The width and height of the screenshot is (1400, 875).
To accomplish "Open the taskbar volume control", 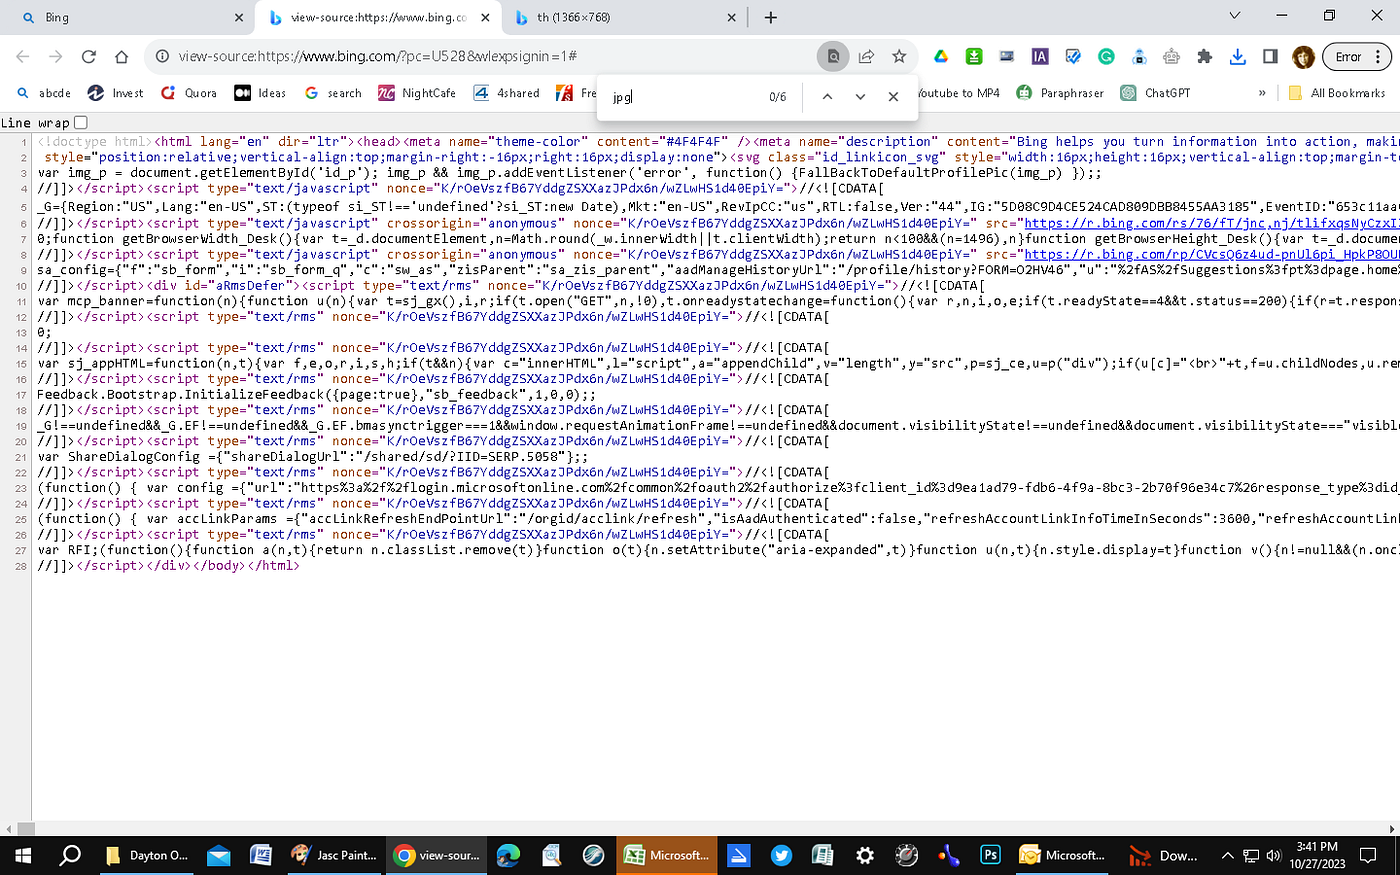I will (1273, 856).
